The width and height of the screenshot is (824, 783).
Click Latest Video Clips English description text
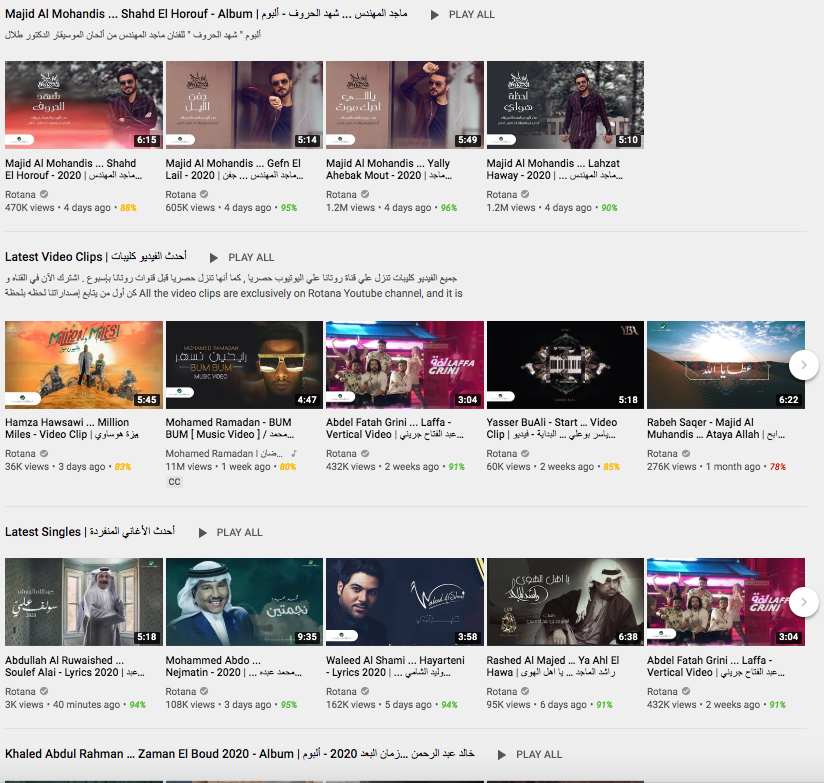pos(301,293)
